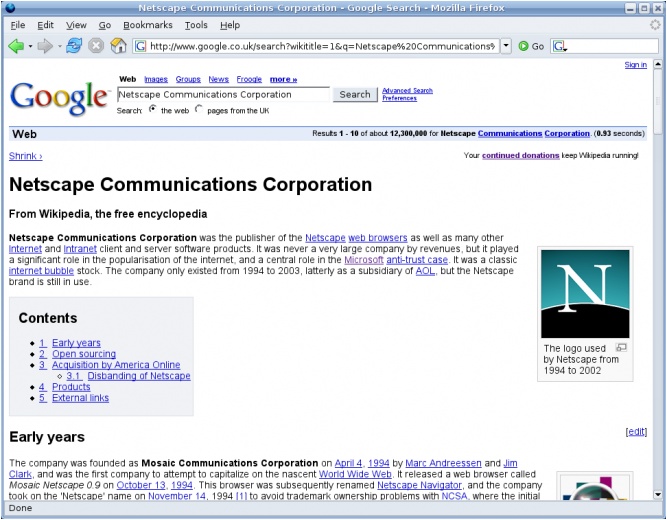Reload the page with the refresh icon
Screen dimensions: 667x520
point(75,46)
